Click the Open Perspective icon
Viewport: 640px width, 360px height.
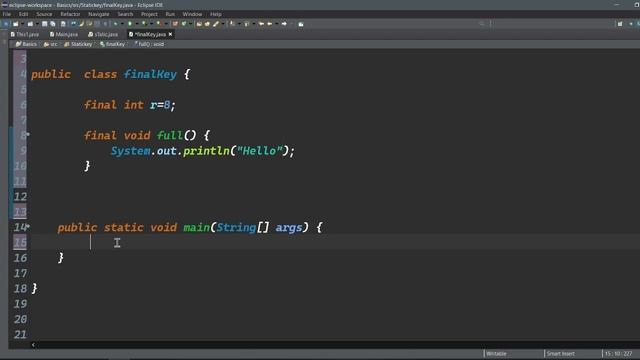coord(620,24)
